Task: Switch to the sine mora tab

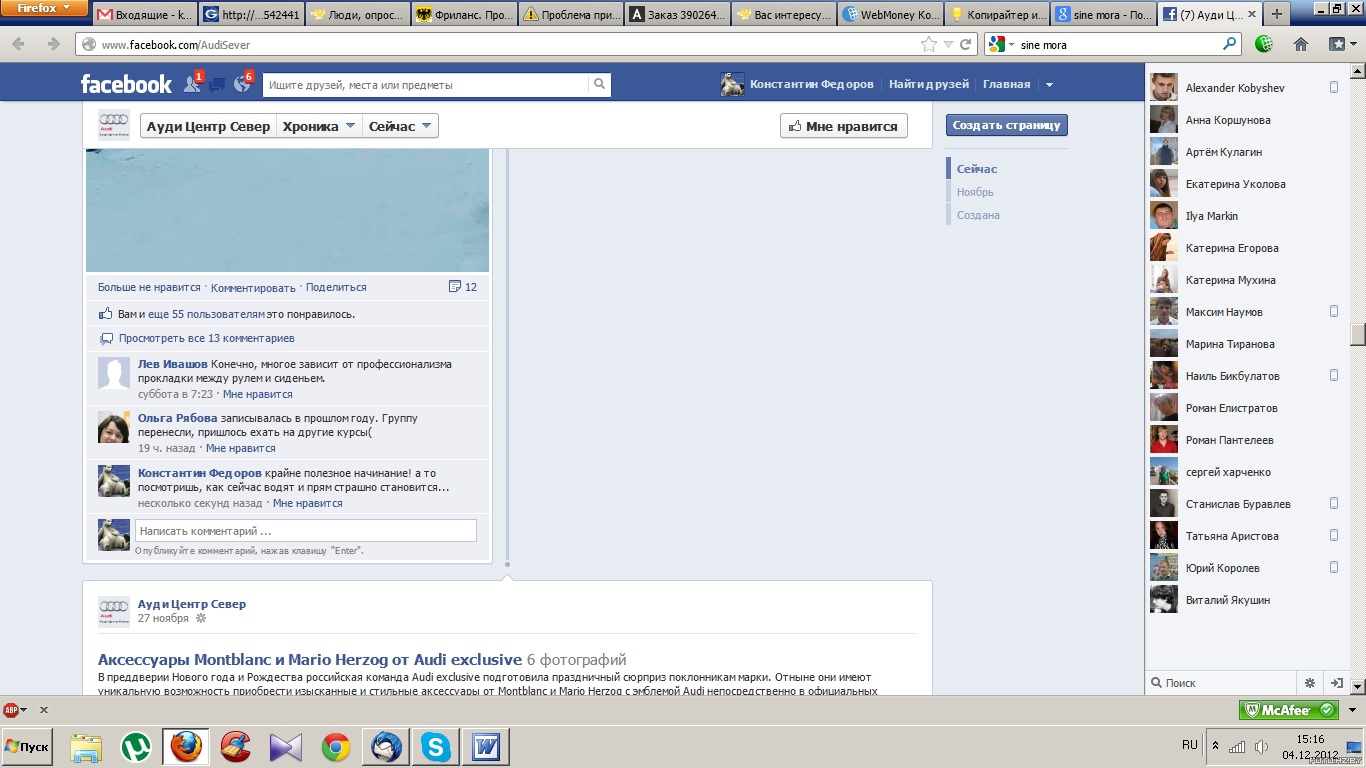Action: click(1104, 15)
